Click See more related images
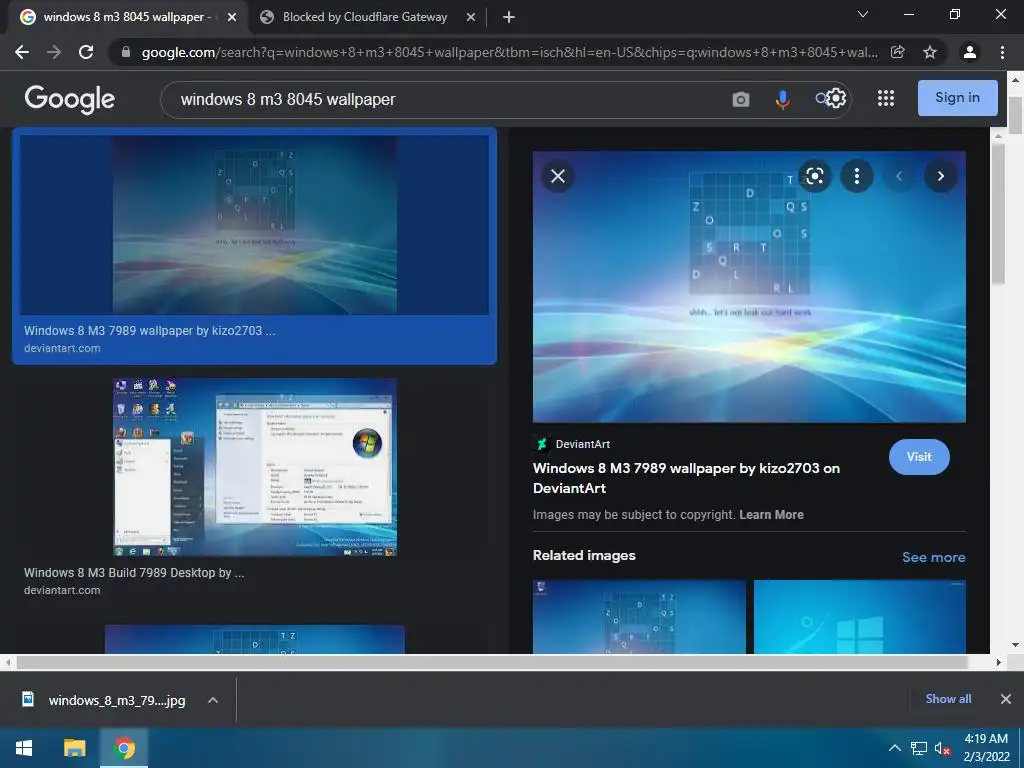 click(933, 557)
